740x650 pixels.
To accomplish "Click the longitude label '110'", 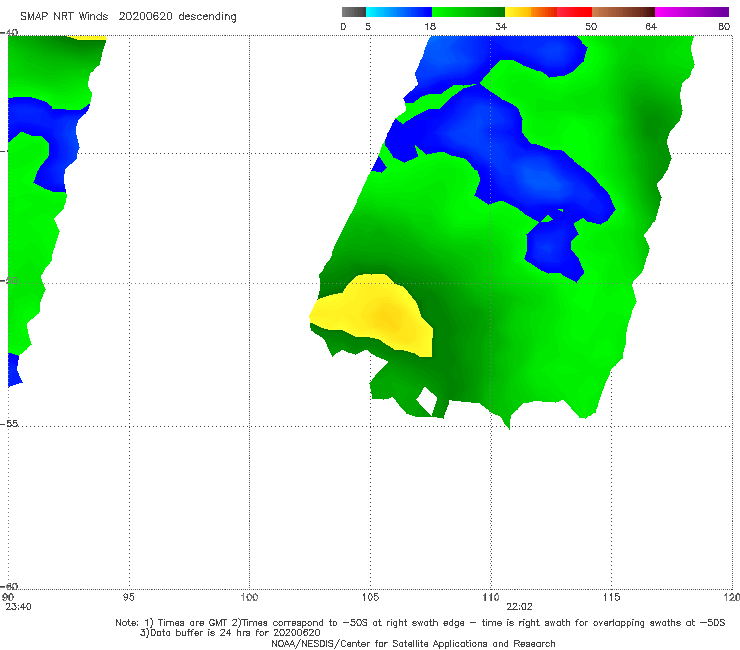I will coord(491,597).
